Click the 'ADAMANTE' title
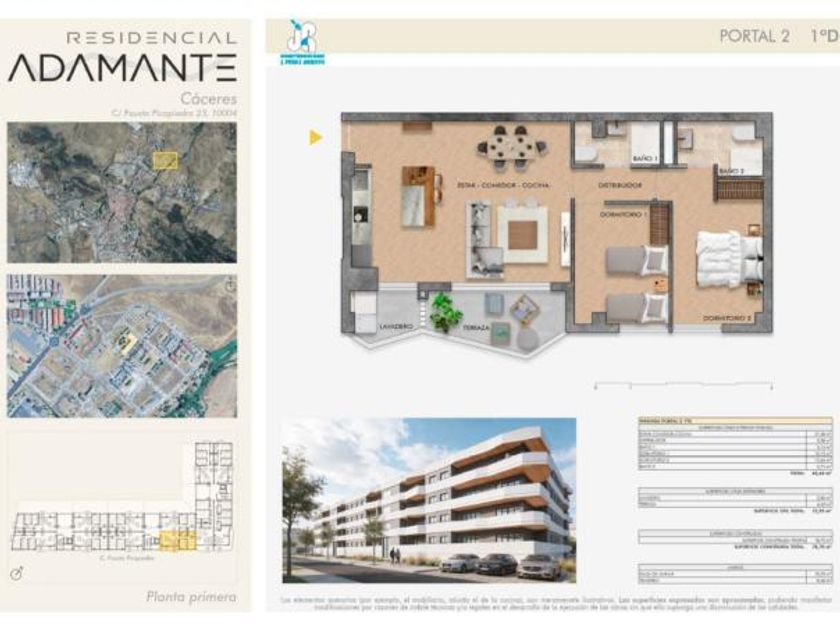The image size is (840, 630). coord(122,68)
